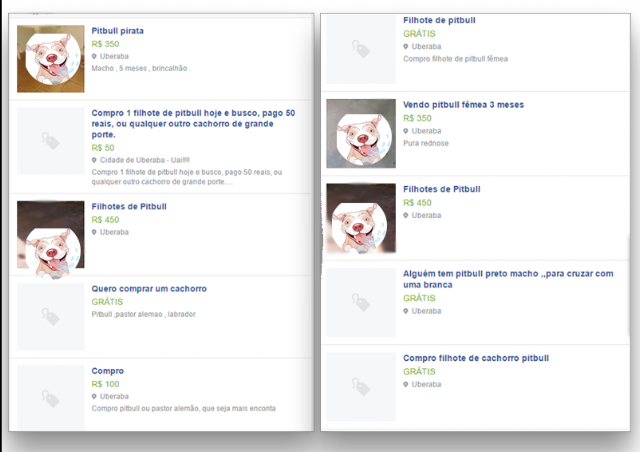Open right-column Filhotes de Pitbull title
Viewport: 640px width, 452px height.
tap(442, 189)
